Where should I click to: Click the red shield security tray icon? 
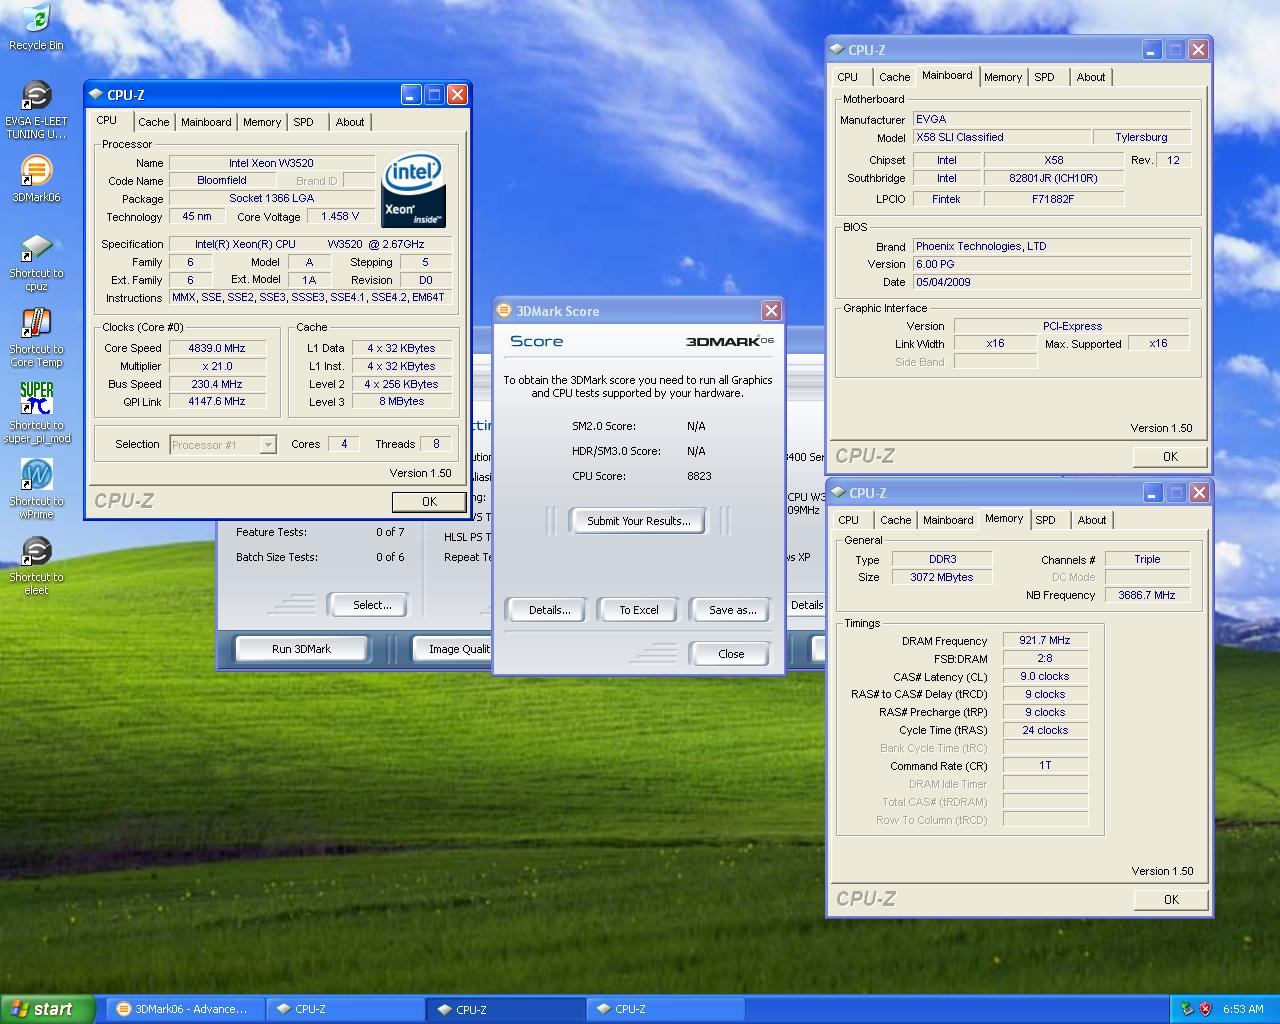click(x=1206, y=1009)
